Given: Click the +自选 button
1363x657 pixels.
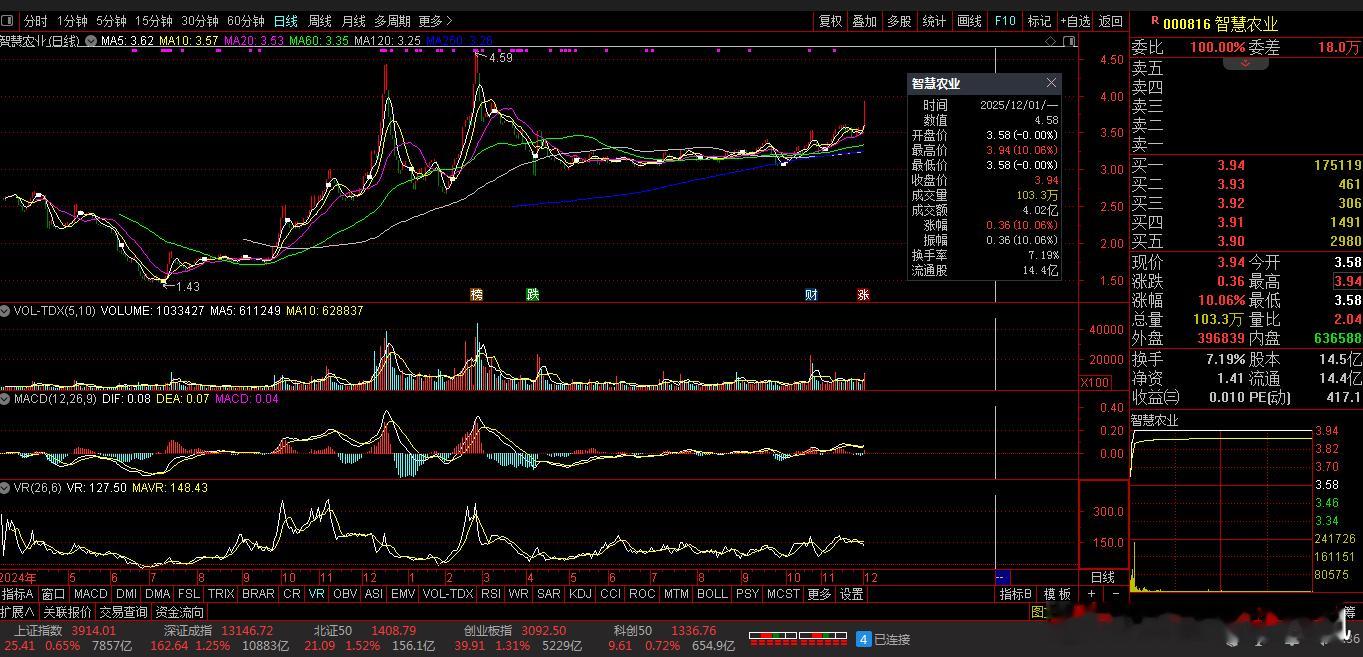Looking at the screenshot, I should 1075,21.
